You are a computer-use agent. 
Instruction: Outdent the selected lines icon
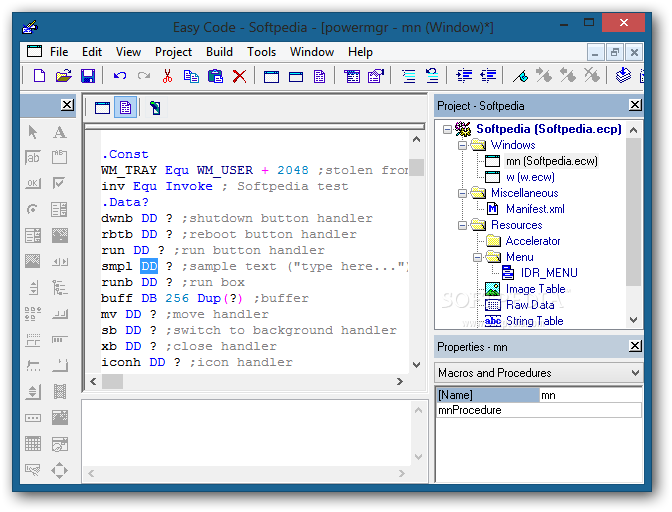click(x=488, y=76)
